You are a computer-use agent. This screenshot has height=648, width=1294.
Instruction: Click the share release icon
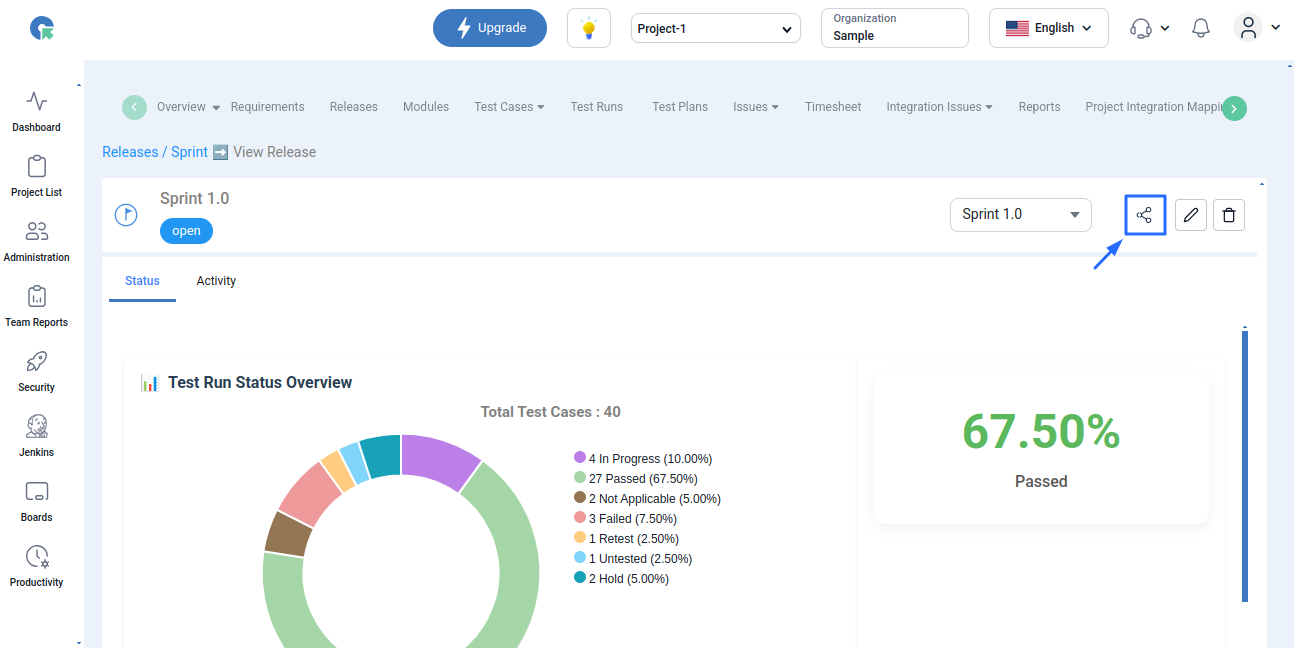pos(1145,215)
